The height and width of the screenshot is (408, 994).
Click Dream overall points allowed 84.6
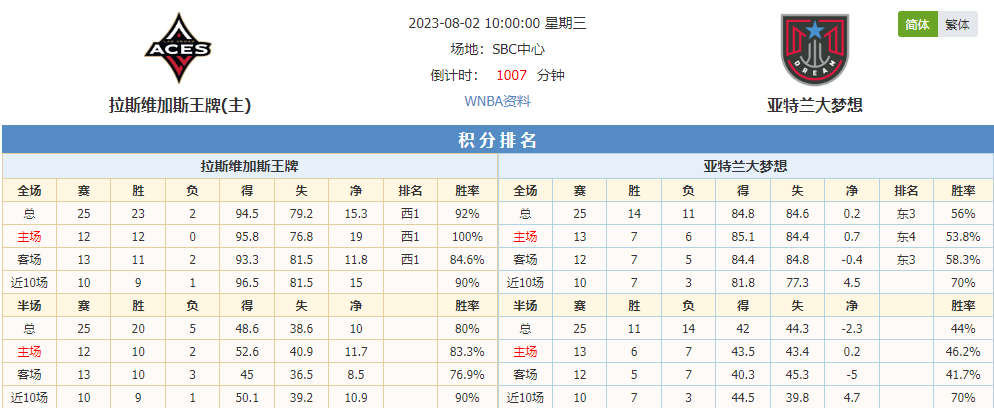797,214
